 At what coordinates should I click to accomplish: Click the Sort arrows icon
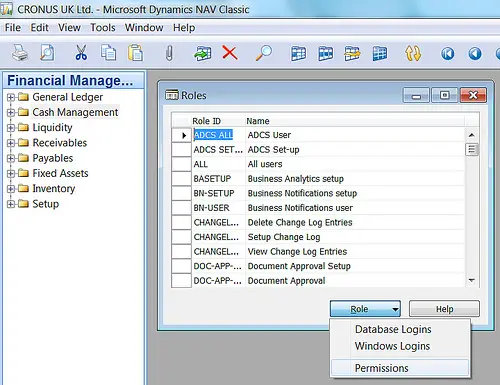tap(413, 53)
